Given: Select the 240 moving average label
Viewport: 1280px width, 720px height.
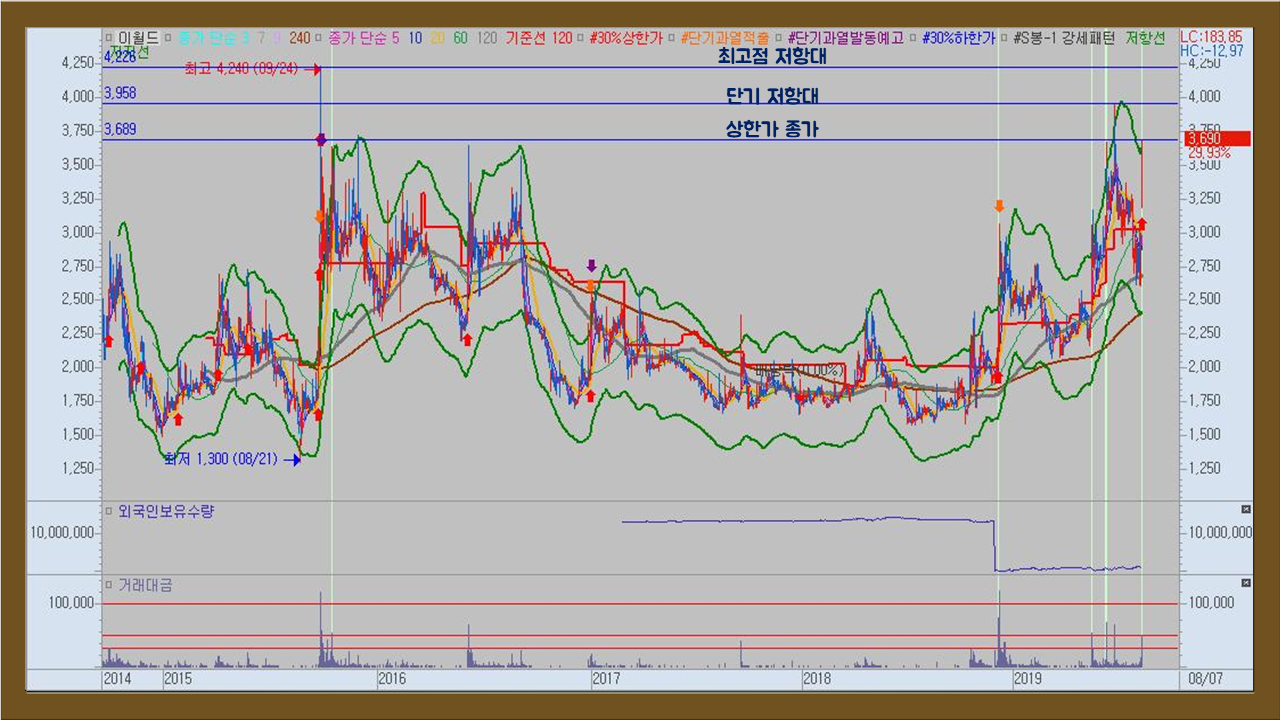Looking at the screenshot, I should [x=299, y=38].
